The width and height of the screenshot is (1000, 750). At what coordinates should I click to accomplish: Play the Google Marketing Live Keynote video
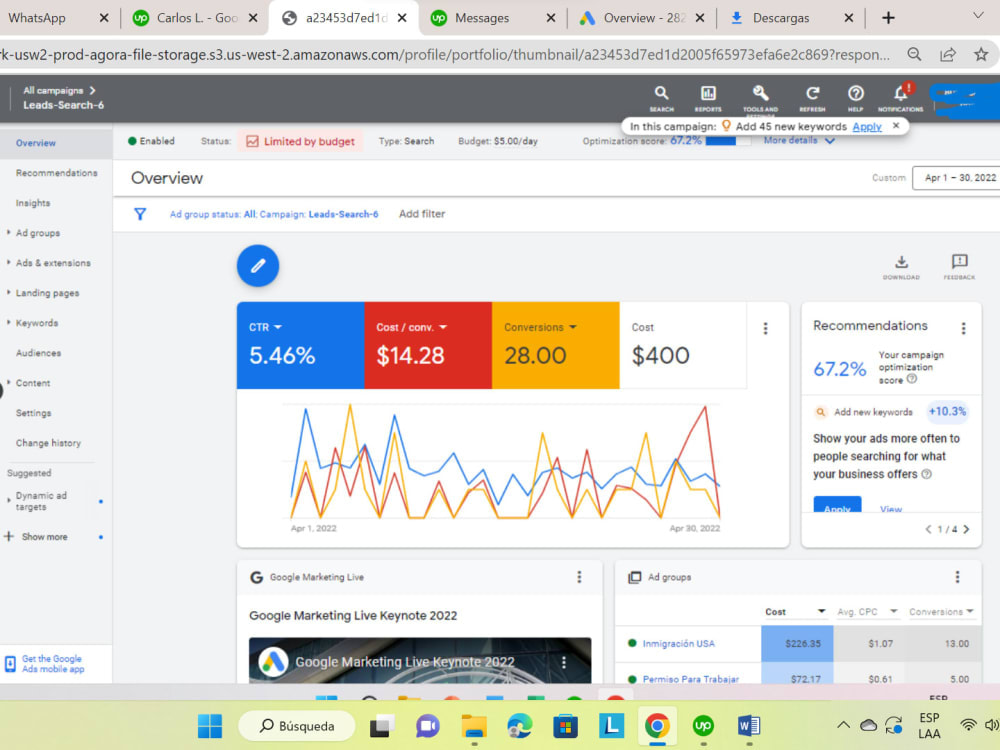tap(420, 661)
